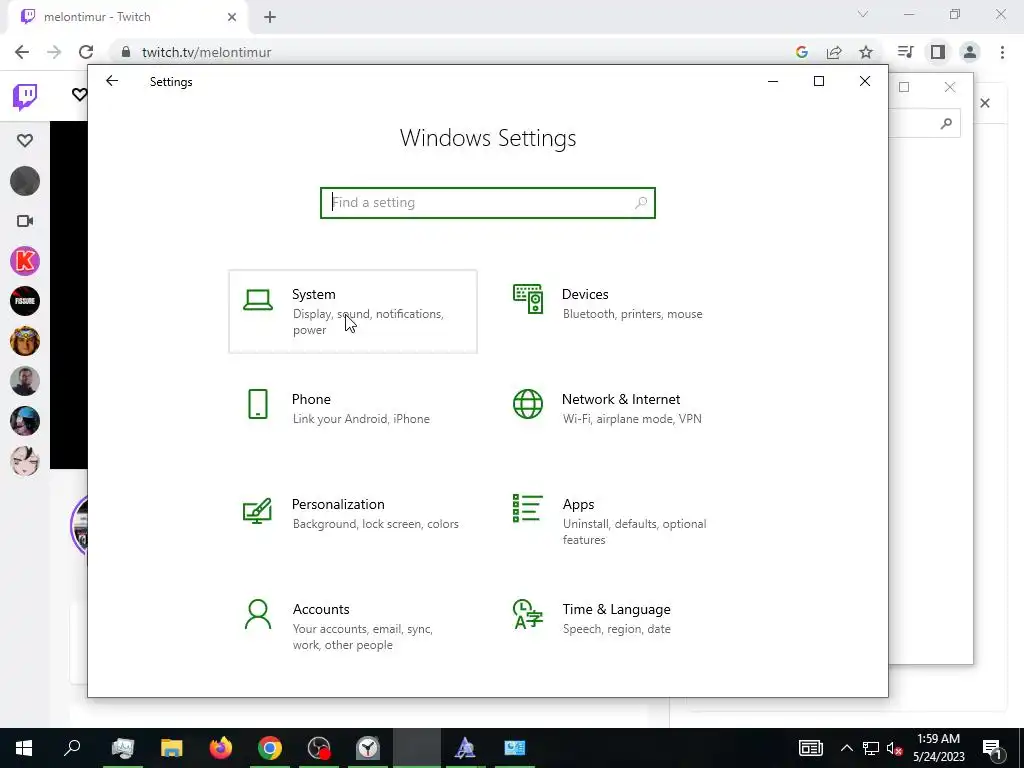Screen dimensions: 1024x768
Task: Open the Windows Start menu
Action: (24, 748)
